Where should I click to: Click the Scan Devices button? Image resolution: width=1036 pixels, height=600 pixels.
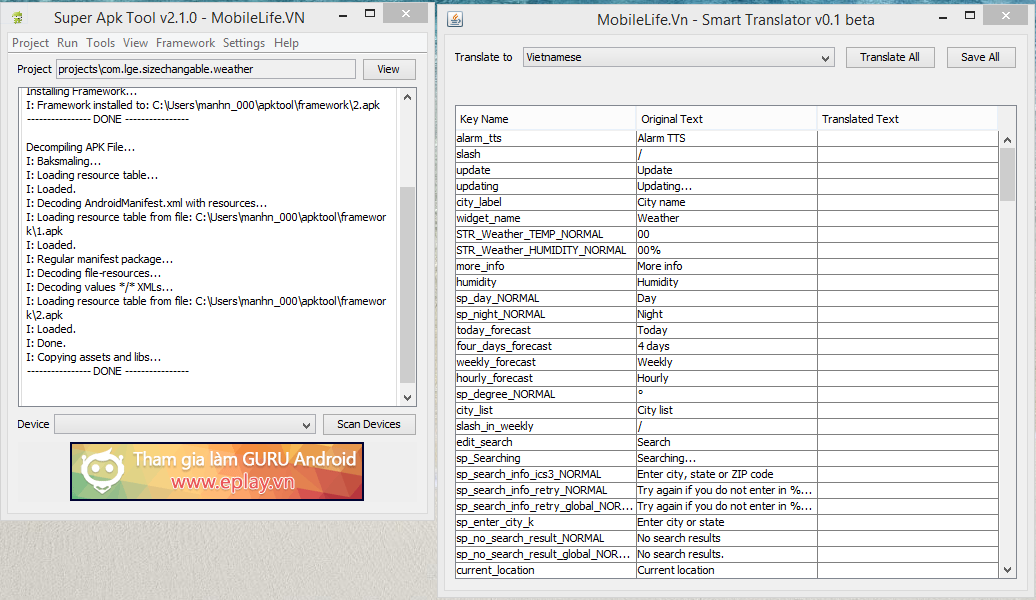point(368,424)
